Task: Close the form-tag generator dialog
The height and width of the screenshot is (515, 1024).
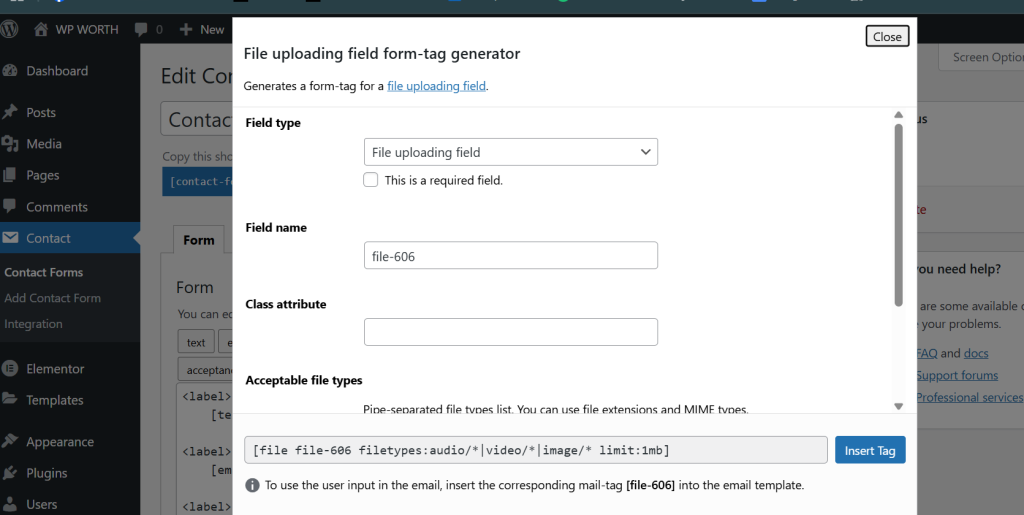Action: click(x=887, y=37)
